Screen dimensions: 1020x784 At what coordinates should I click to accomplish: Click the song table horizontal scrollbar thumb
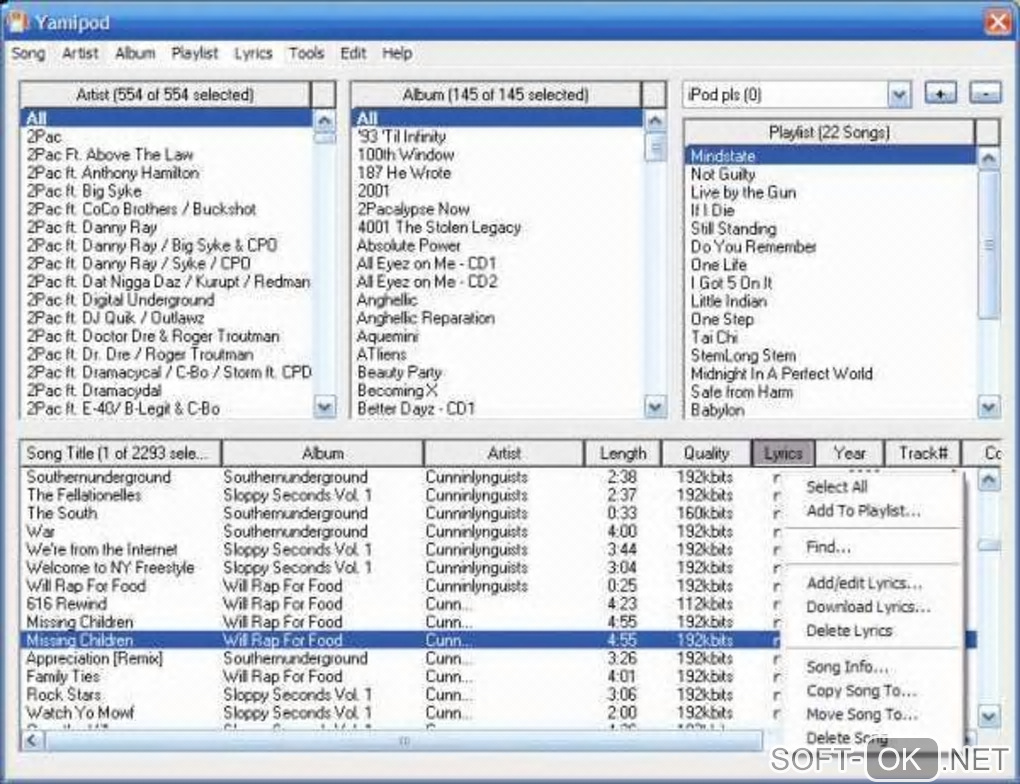tap(403, 740)
